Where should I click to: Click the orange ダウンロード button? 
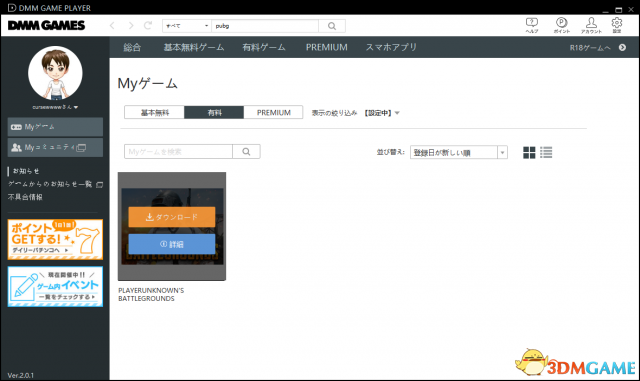click(x=172, y=217)
